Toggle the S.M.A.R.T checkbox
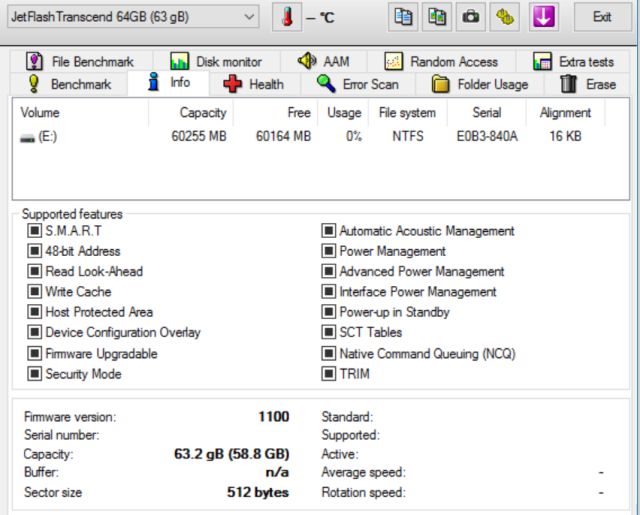This screenshot has width=640, height=515. [x=34, y=231]
